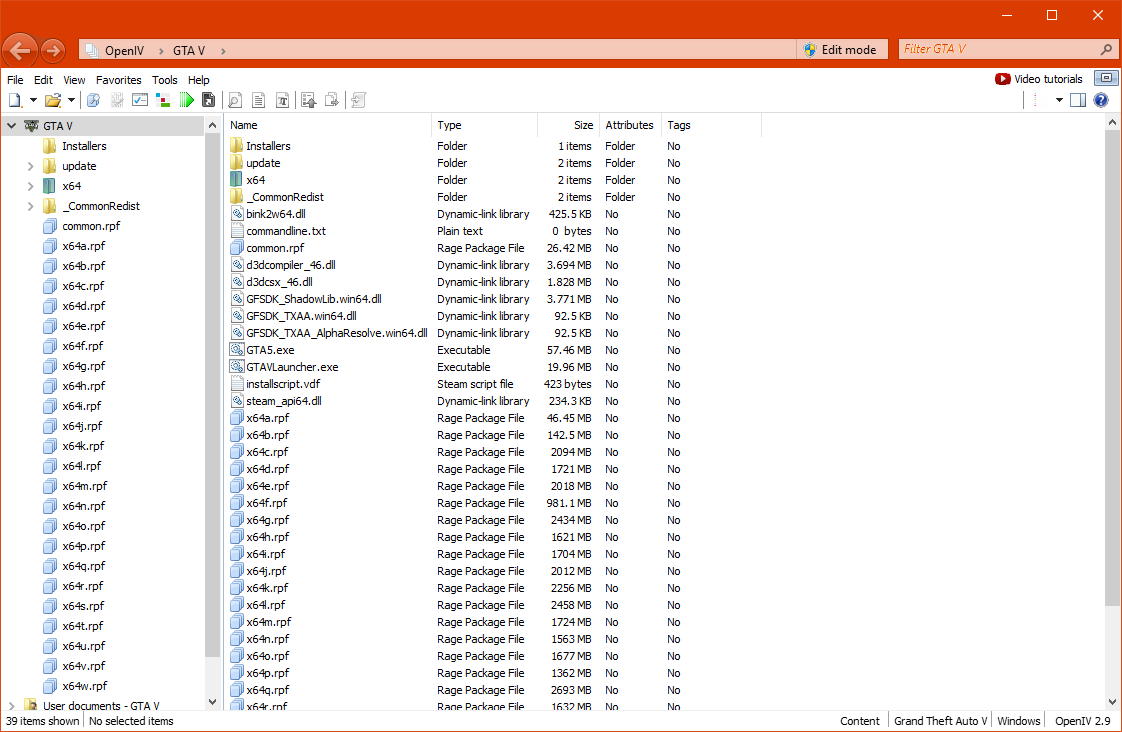Screen dimensions: 1122x732
Task: Sort by the Attributes column header
Action: [629, 125]
